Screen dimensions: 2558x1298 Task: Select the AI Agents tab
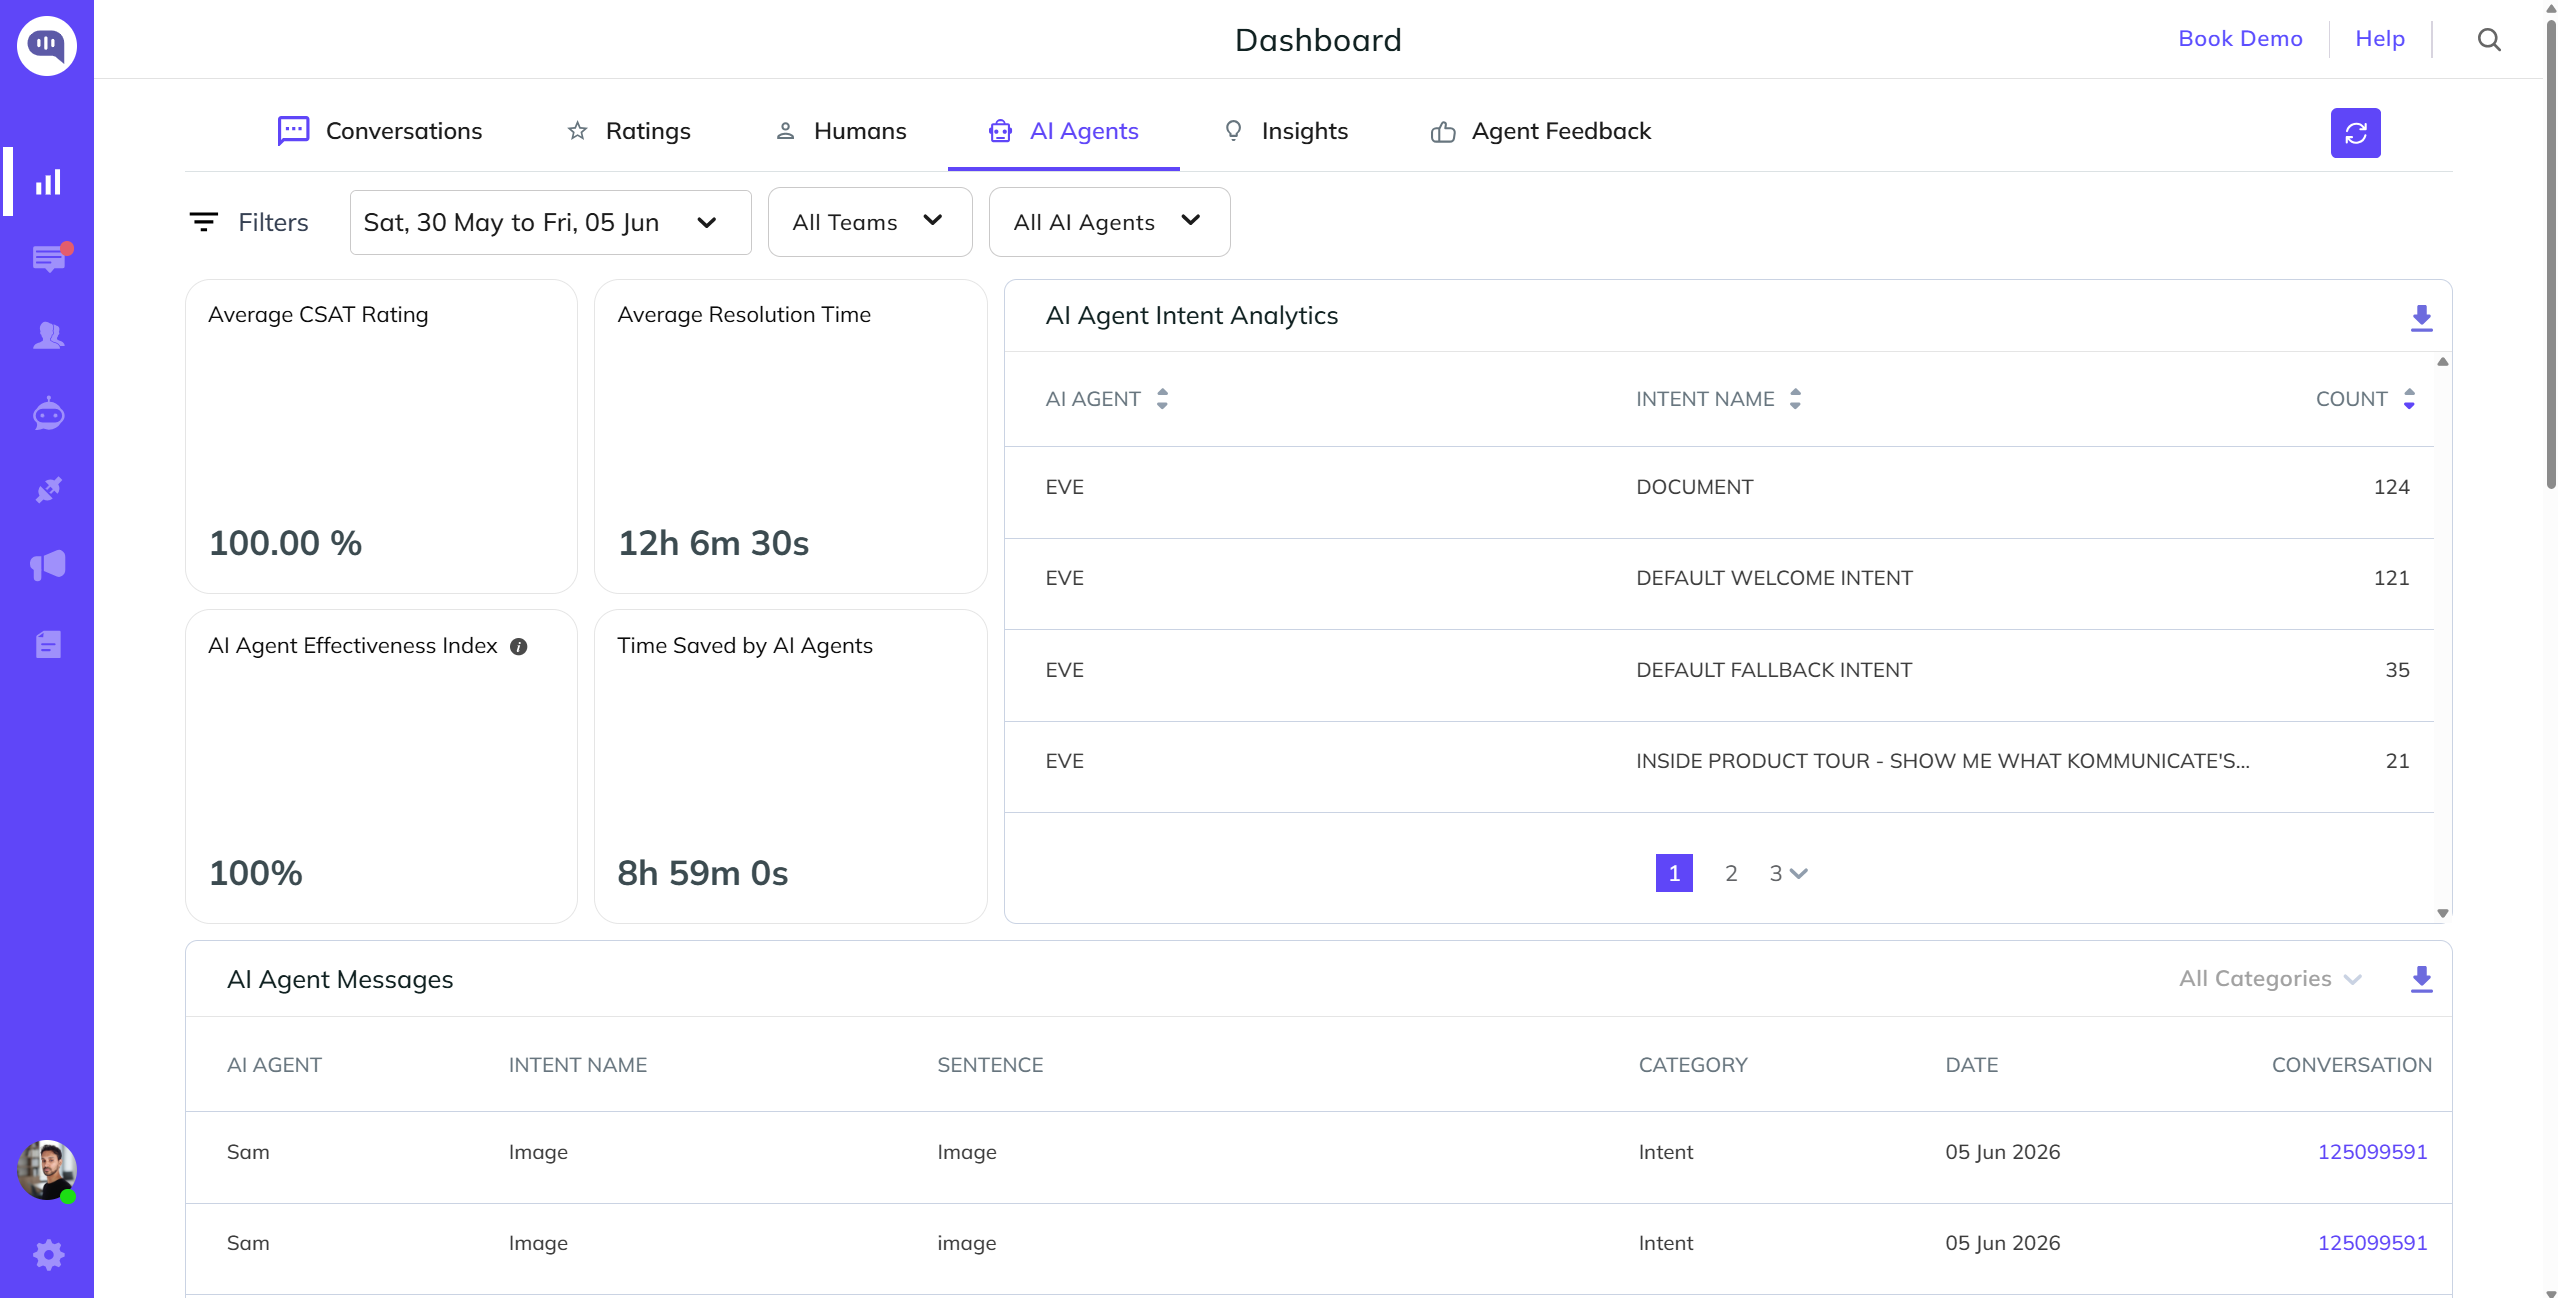click(1064, 131)
